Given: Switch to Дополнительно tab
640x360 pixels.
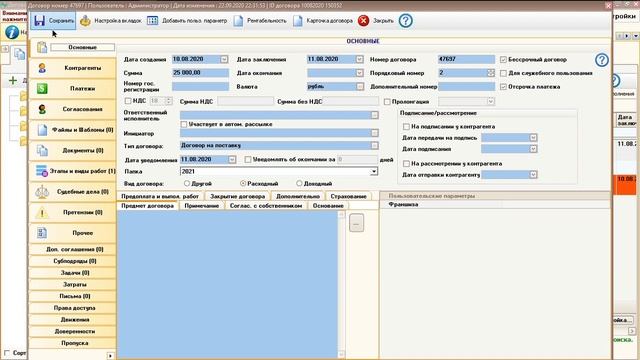Looking at the screenshot, I should pyautogui.click(x=298, y=196).
